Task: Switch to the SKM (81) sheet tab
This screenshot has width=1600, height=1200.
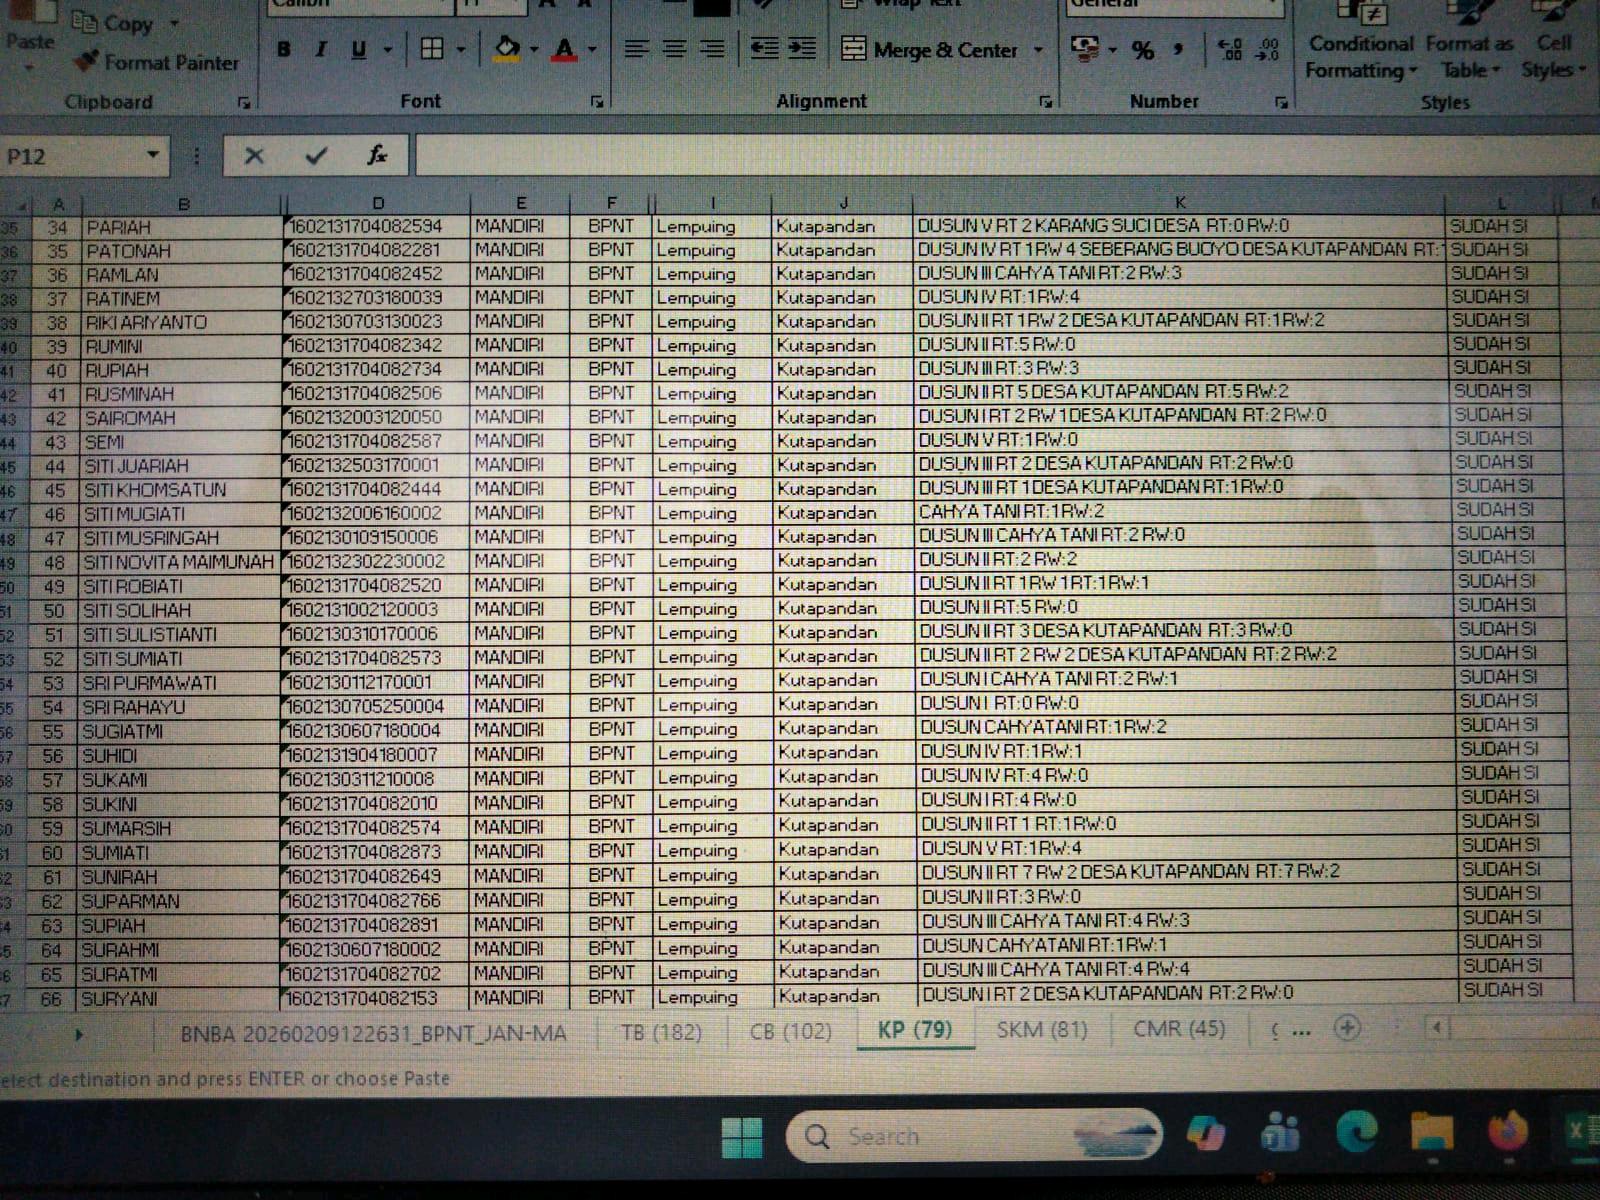Action: click(1042, 1028)
